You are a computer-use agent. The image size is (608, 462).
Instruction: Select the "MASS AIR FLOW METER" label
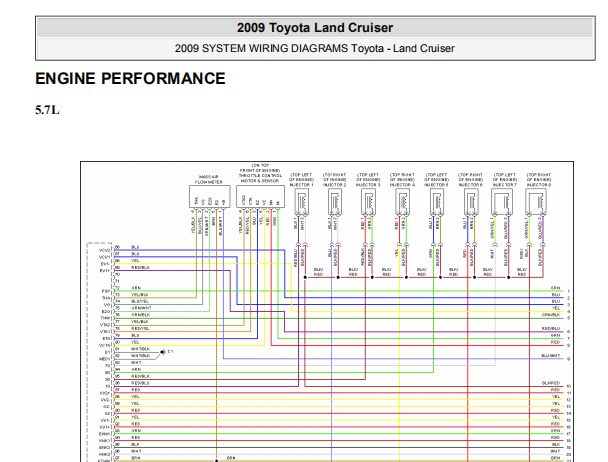[209, 179]
